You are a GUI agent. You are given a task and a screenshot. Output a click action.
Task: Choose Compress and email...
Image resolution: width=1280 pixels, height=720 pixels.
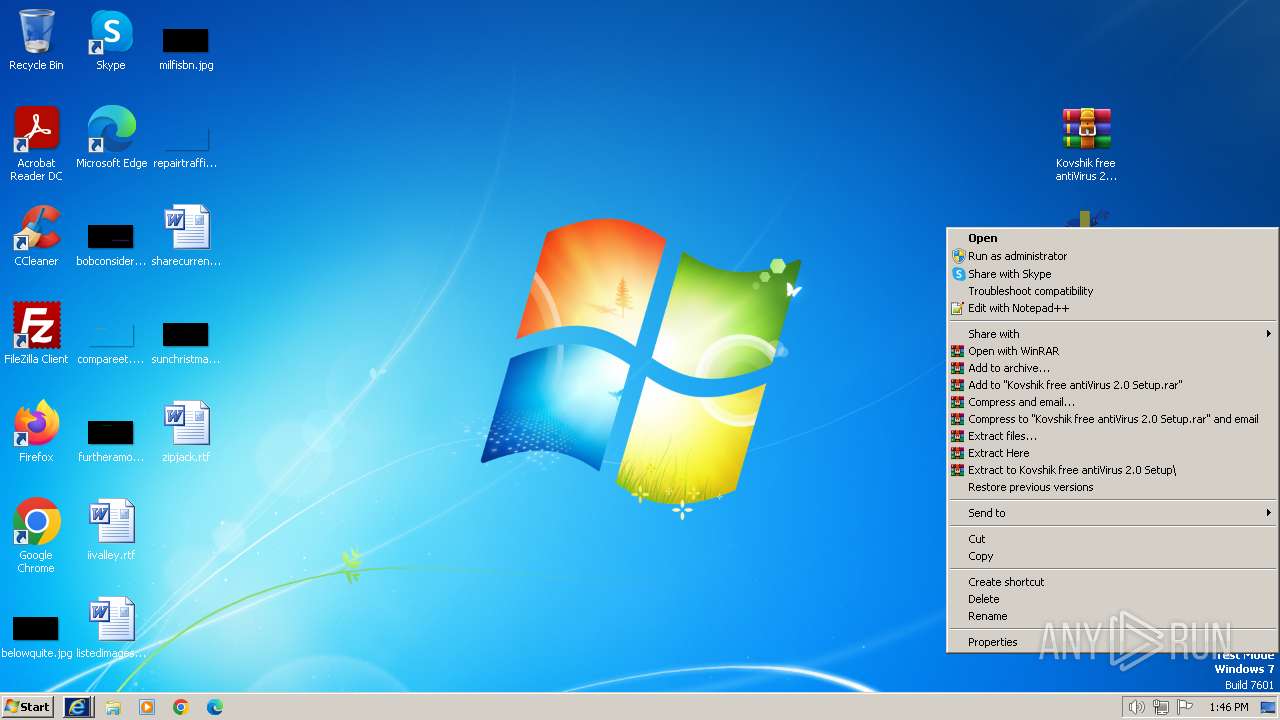click(x=1112, y=402)
